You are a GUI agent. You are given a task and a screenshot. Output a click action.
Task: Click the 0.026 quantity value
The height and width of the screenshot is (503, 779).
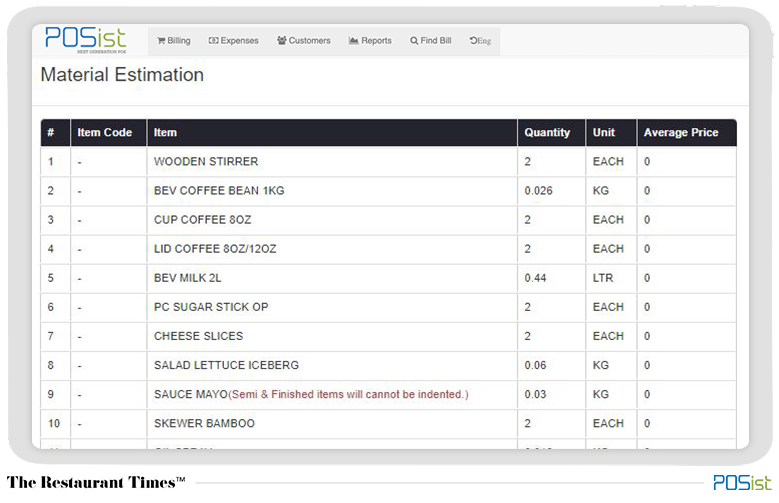(x=538, y=191)
